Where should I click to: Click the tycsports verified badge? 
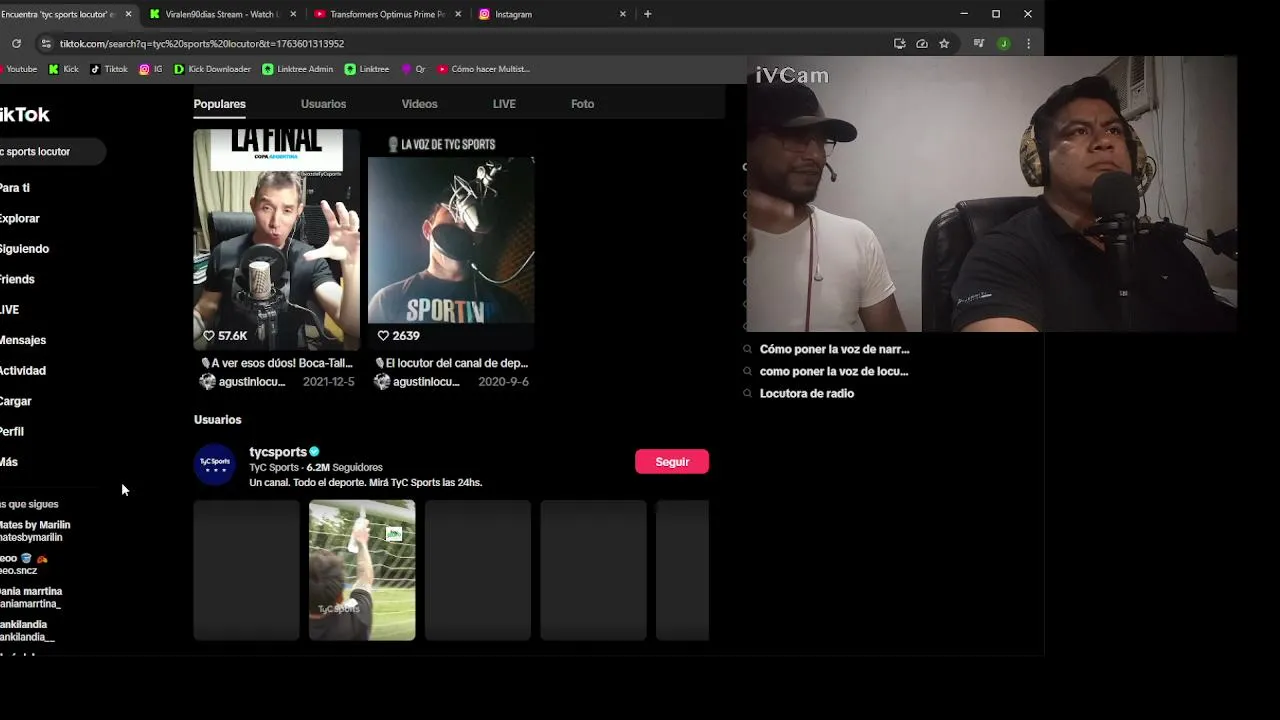tap(314, 452)
